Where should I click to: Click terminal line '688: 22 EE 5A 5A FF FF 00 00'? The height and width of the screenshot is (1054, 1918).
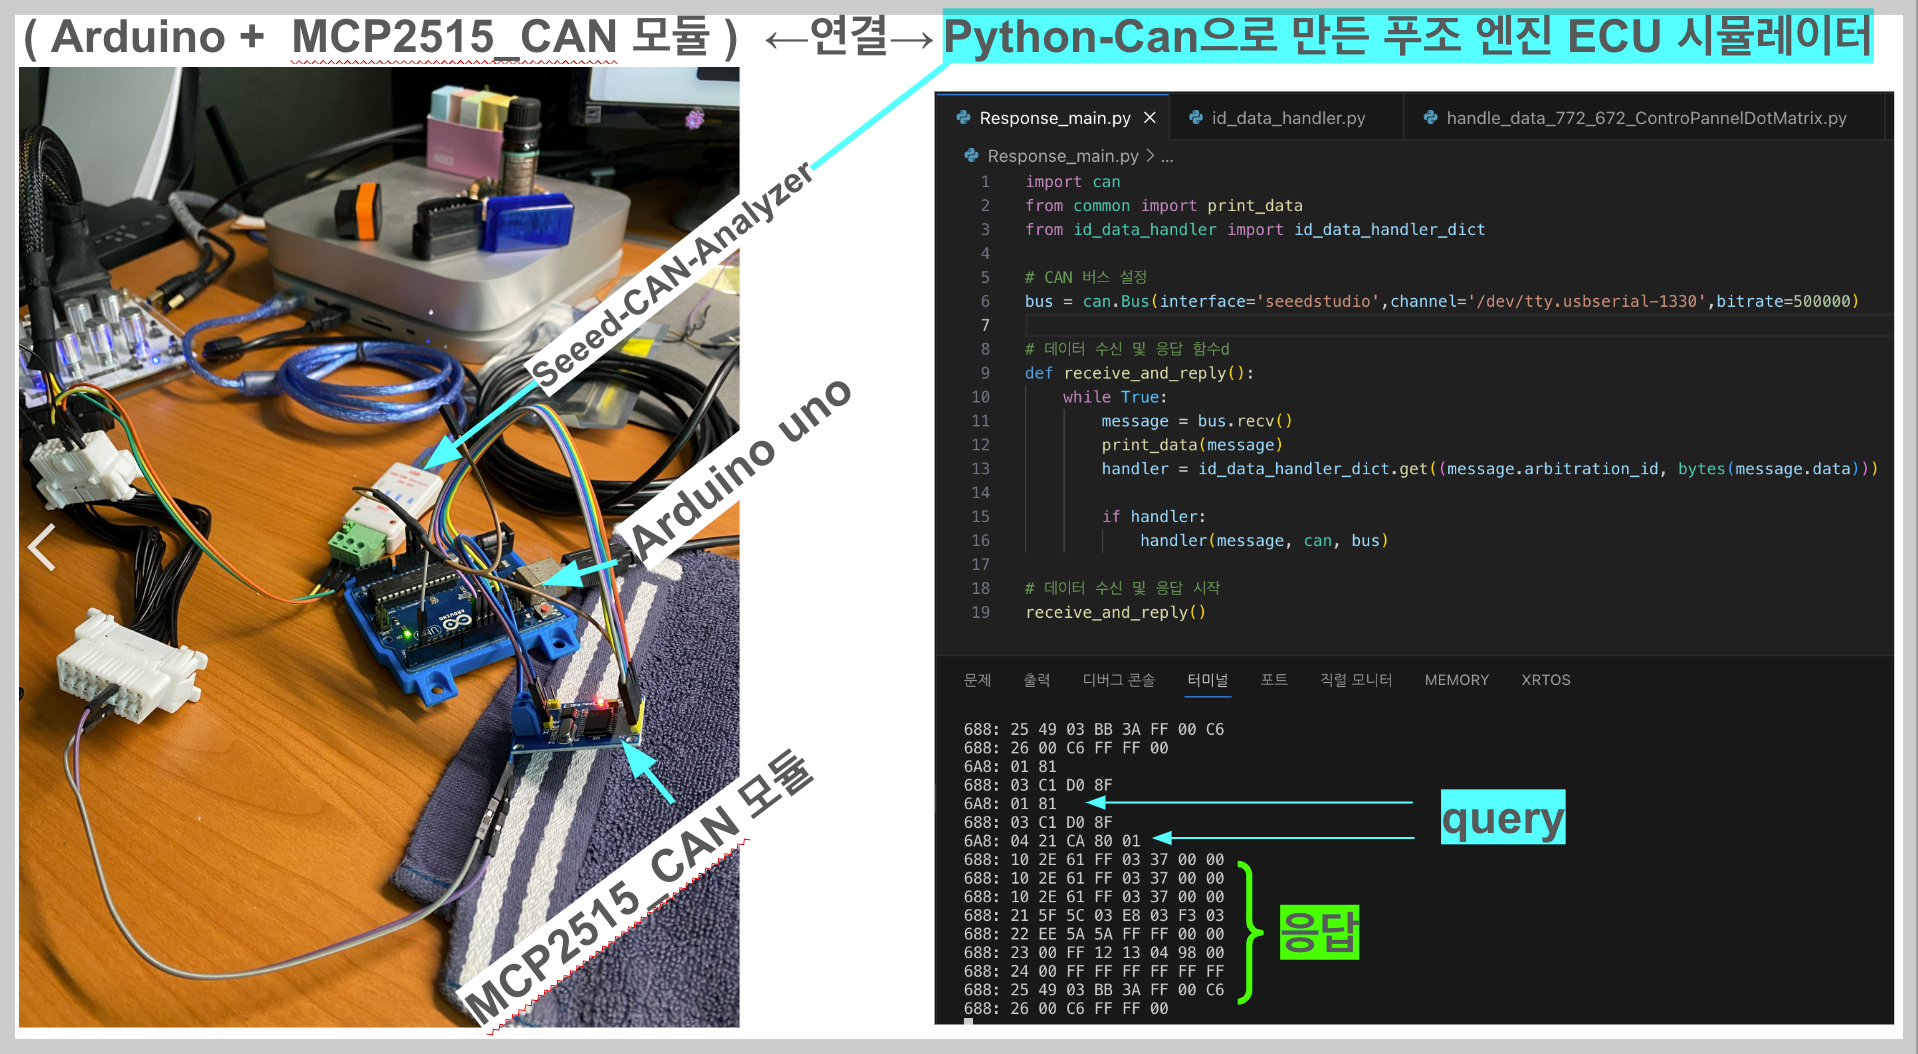[x=1094, y=934]
